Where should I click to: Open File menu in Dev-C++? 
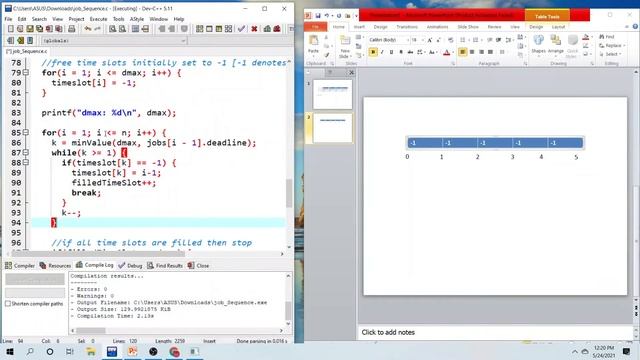click(x=8, y=19)
